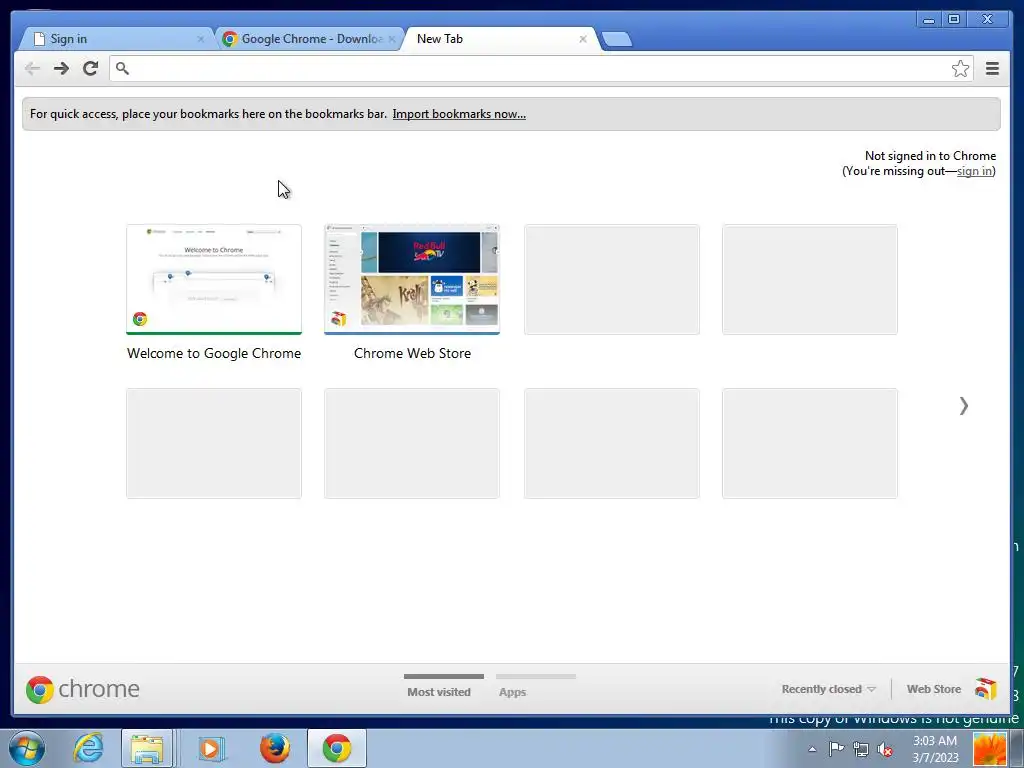Viewport: 1024px width, 768px height.
Task: Click the muted volume tray icon
Action: pos(886,749)
